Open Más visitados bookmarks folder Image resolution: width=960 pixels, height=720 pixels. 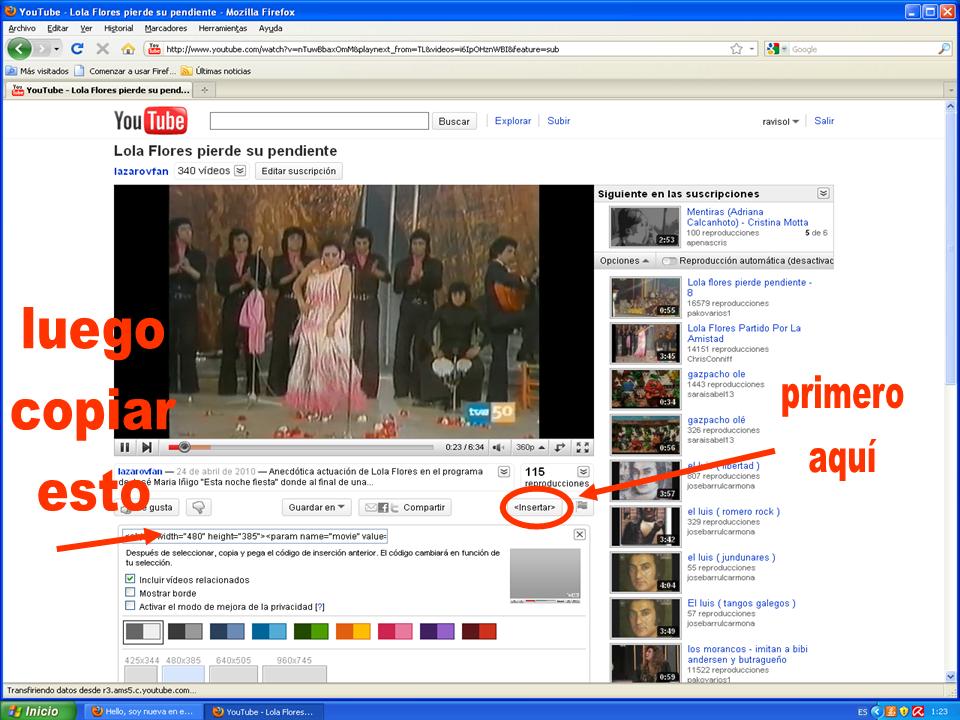37,71
